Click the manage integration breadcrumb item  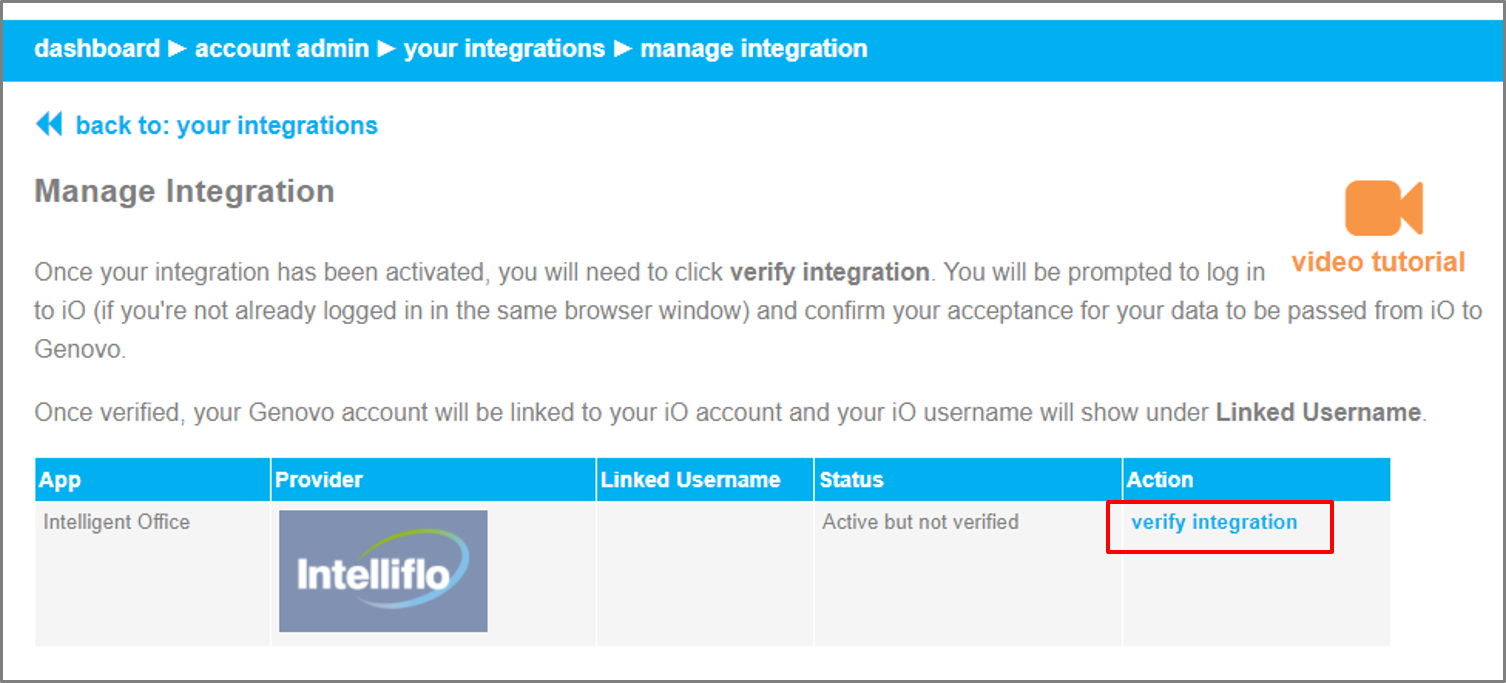(x=753, y=48)
